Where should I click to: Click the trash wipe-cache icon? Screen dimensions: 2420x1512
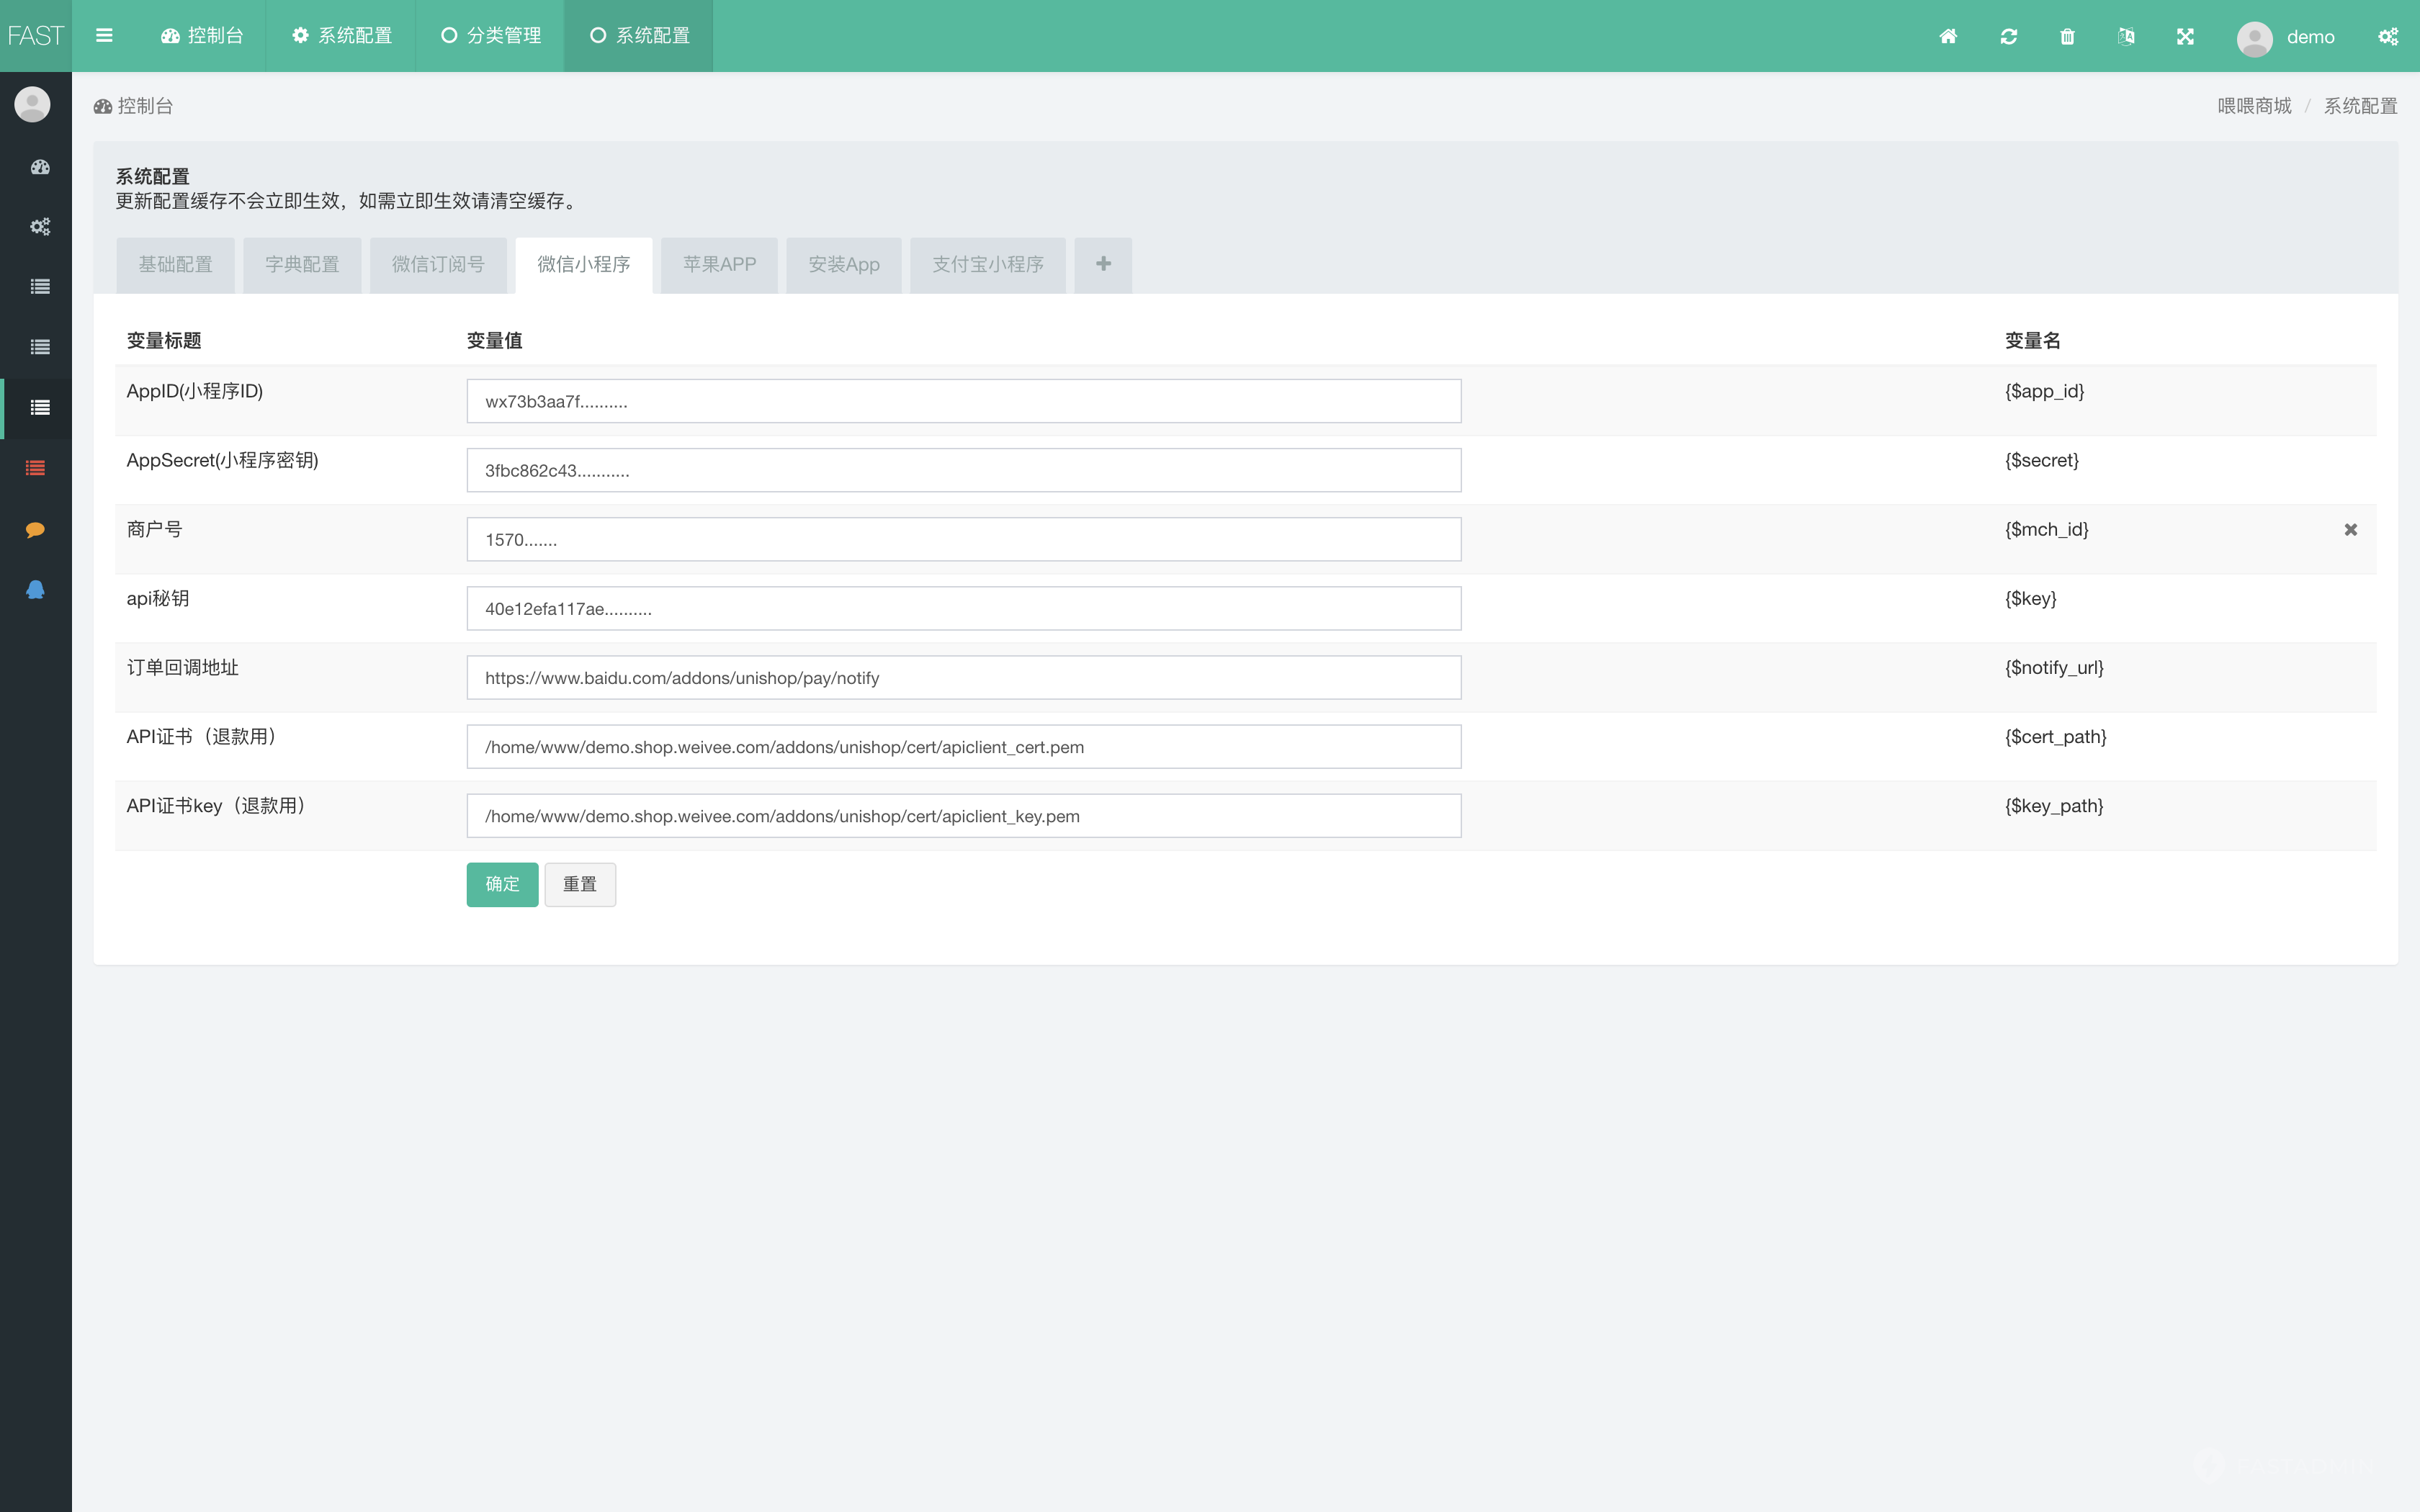(2067, 36)
